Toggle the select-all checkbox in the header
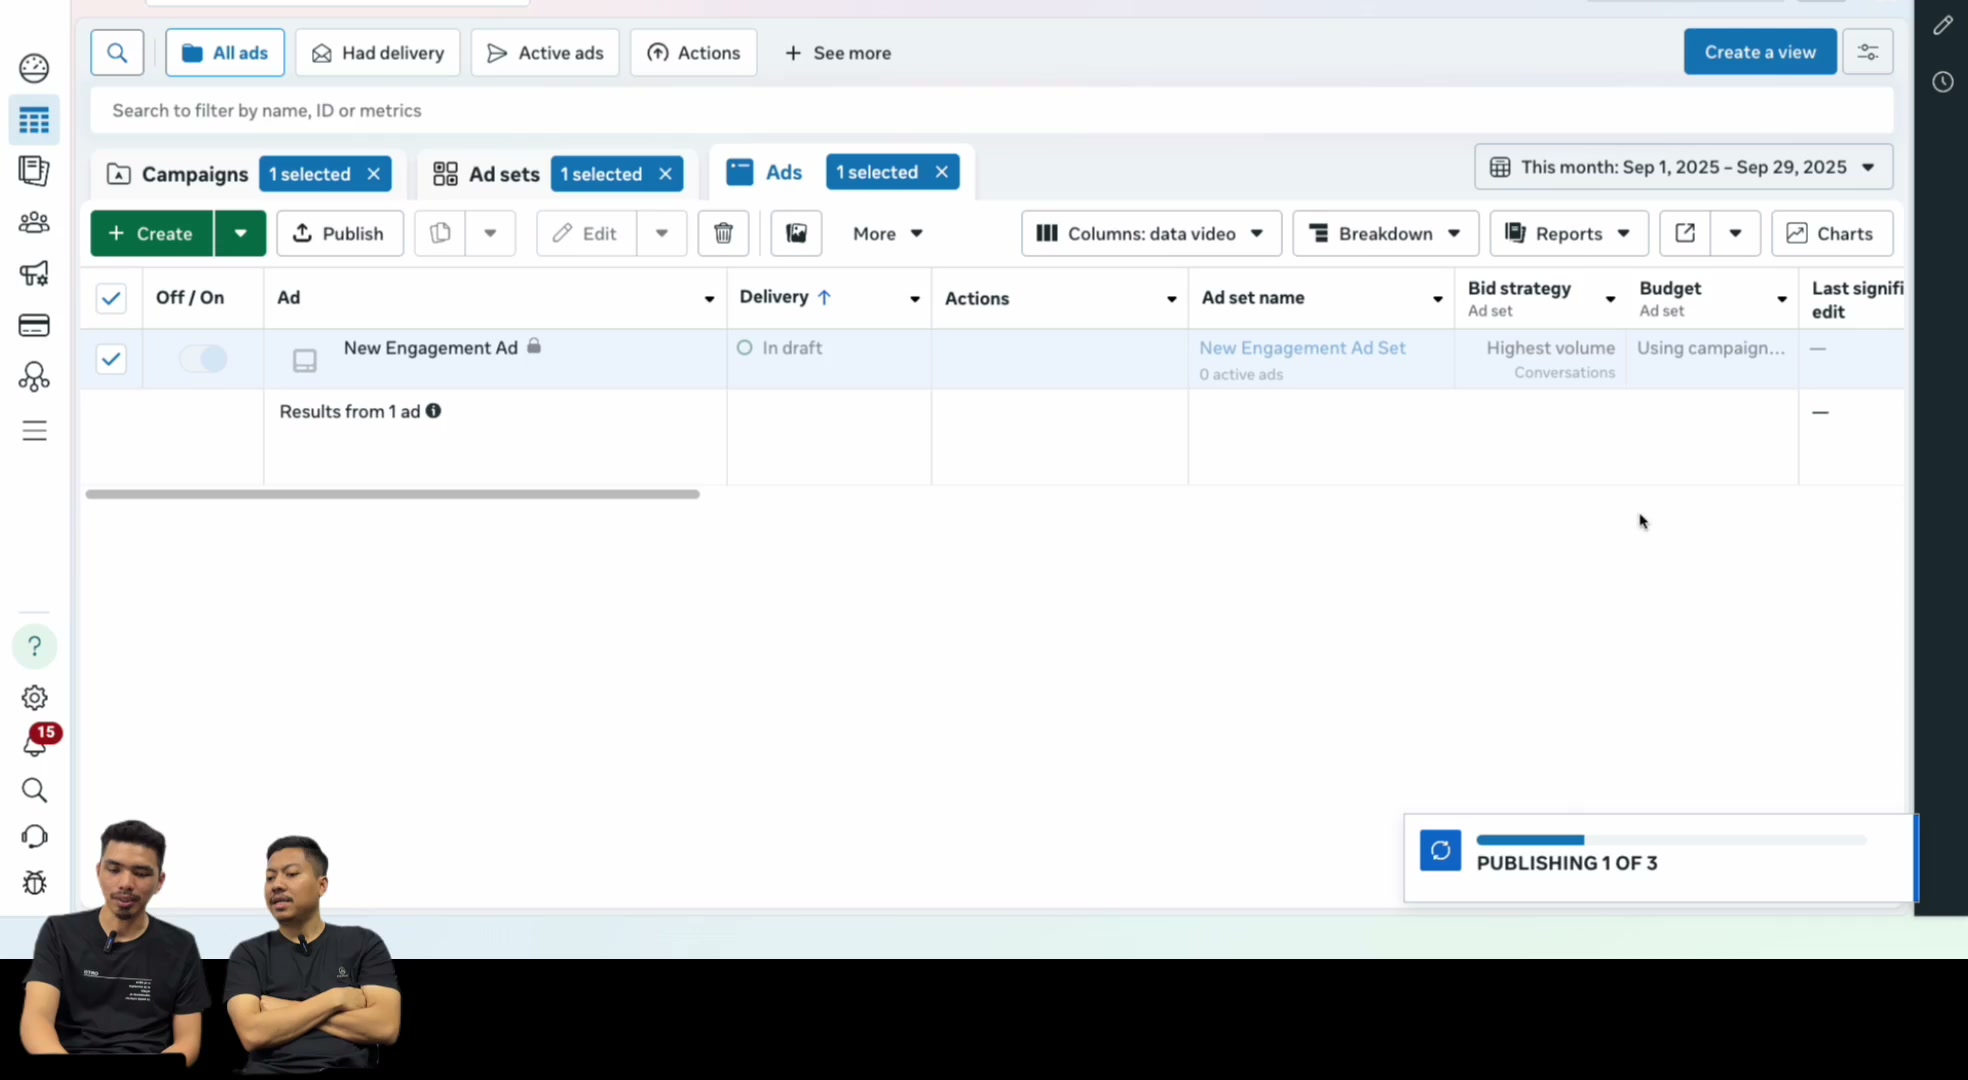The image size is (1968, 1080). point(111,298)
